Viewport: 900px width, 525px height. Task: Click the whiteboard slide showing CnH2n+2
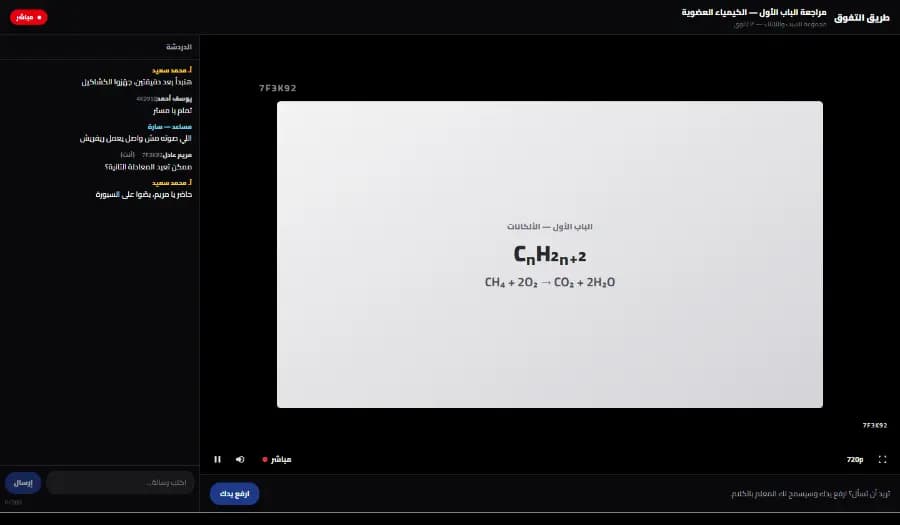click(x=550, y=255)
